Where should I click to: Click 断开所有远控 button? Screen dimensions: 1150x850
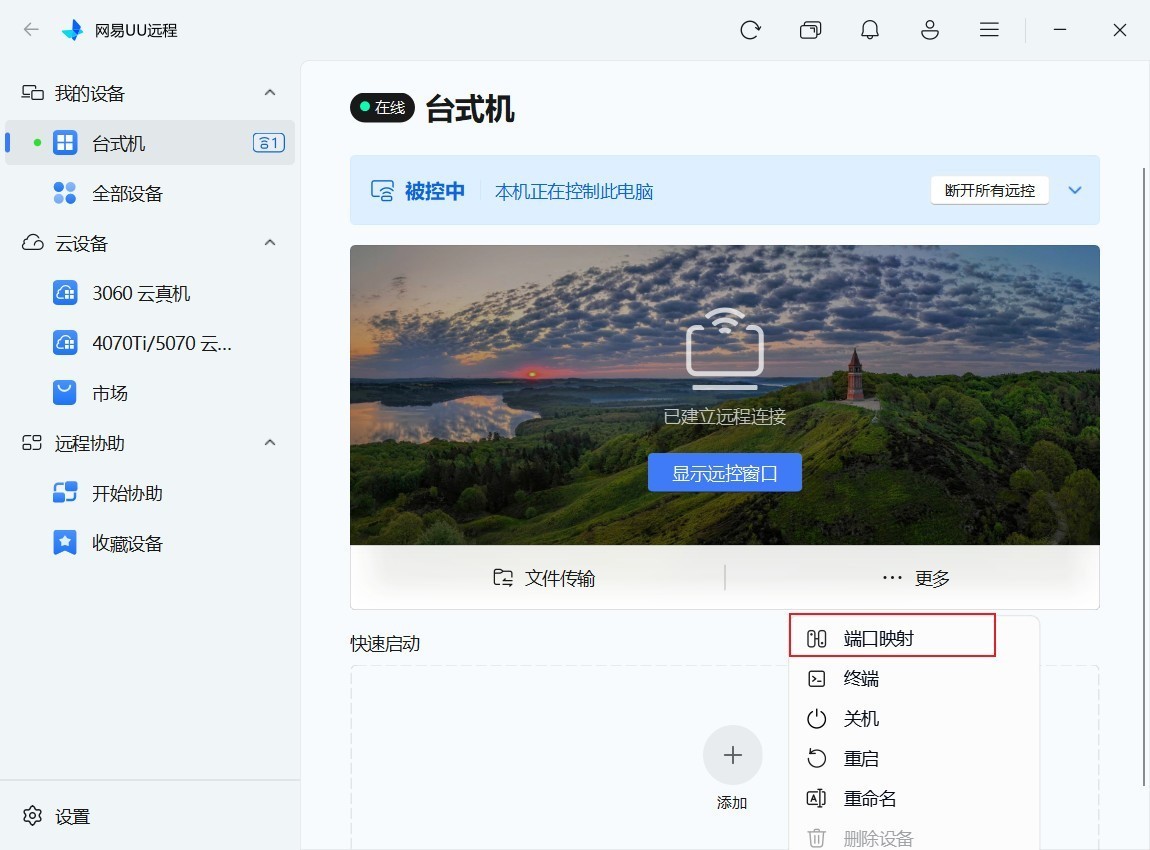coord(989,191)
